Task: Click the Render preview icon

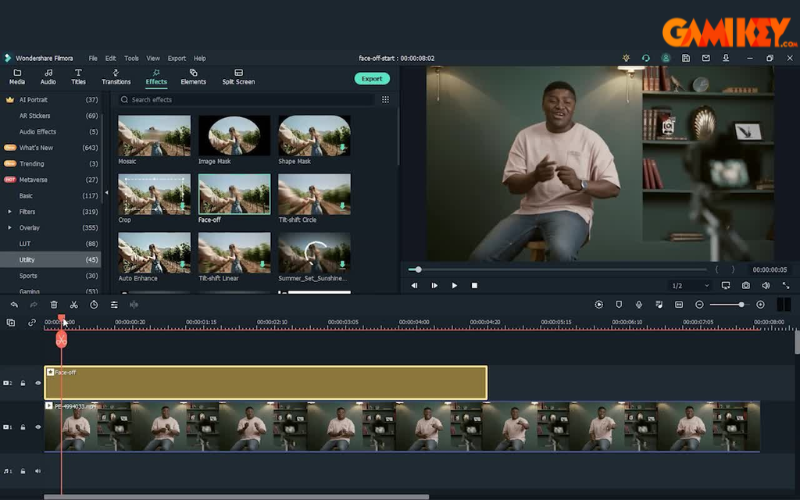Action: [x=599, y=305]
